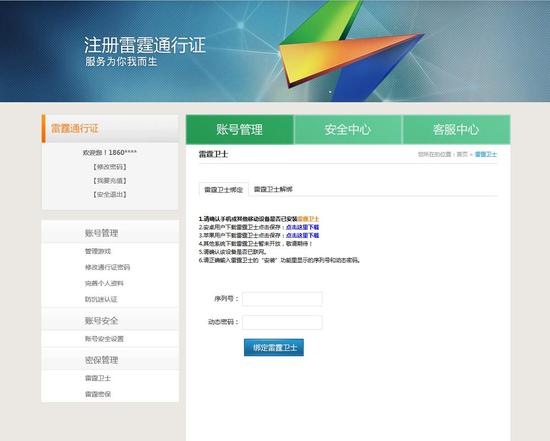Image resolution: width=550 pixels, height=441 pixels.
Task: Click 【安全退出】 to log out
Action: click(109, 194)
